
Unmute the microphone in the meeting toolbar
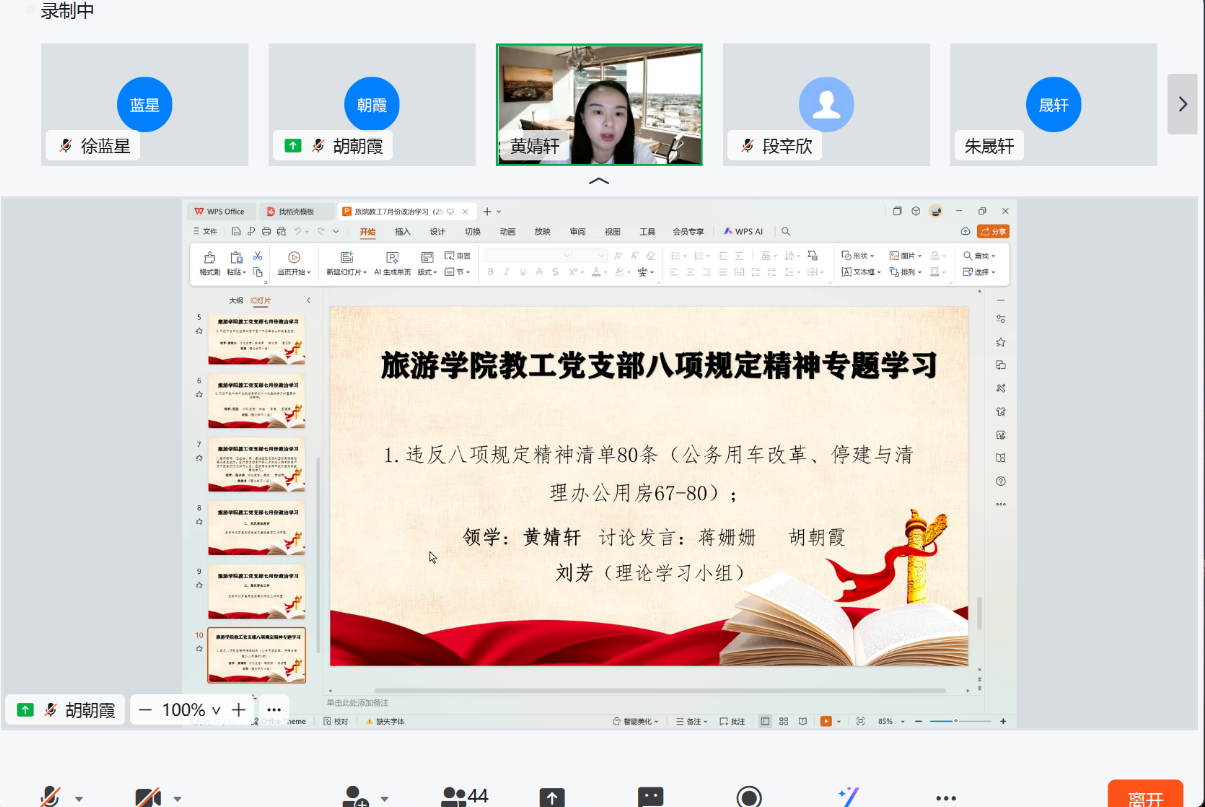[x=50, y=797]
